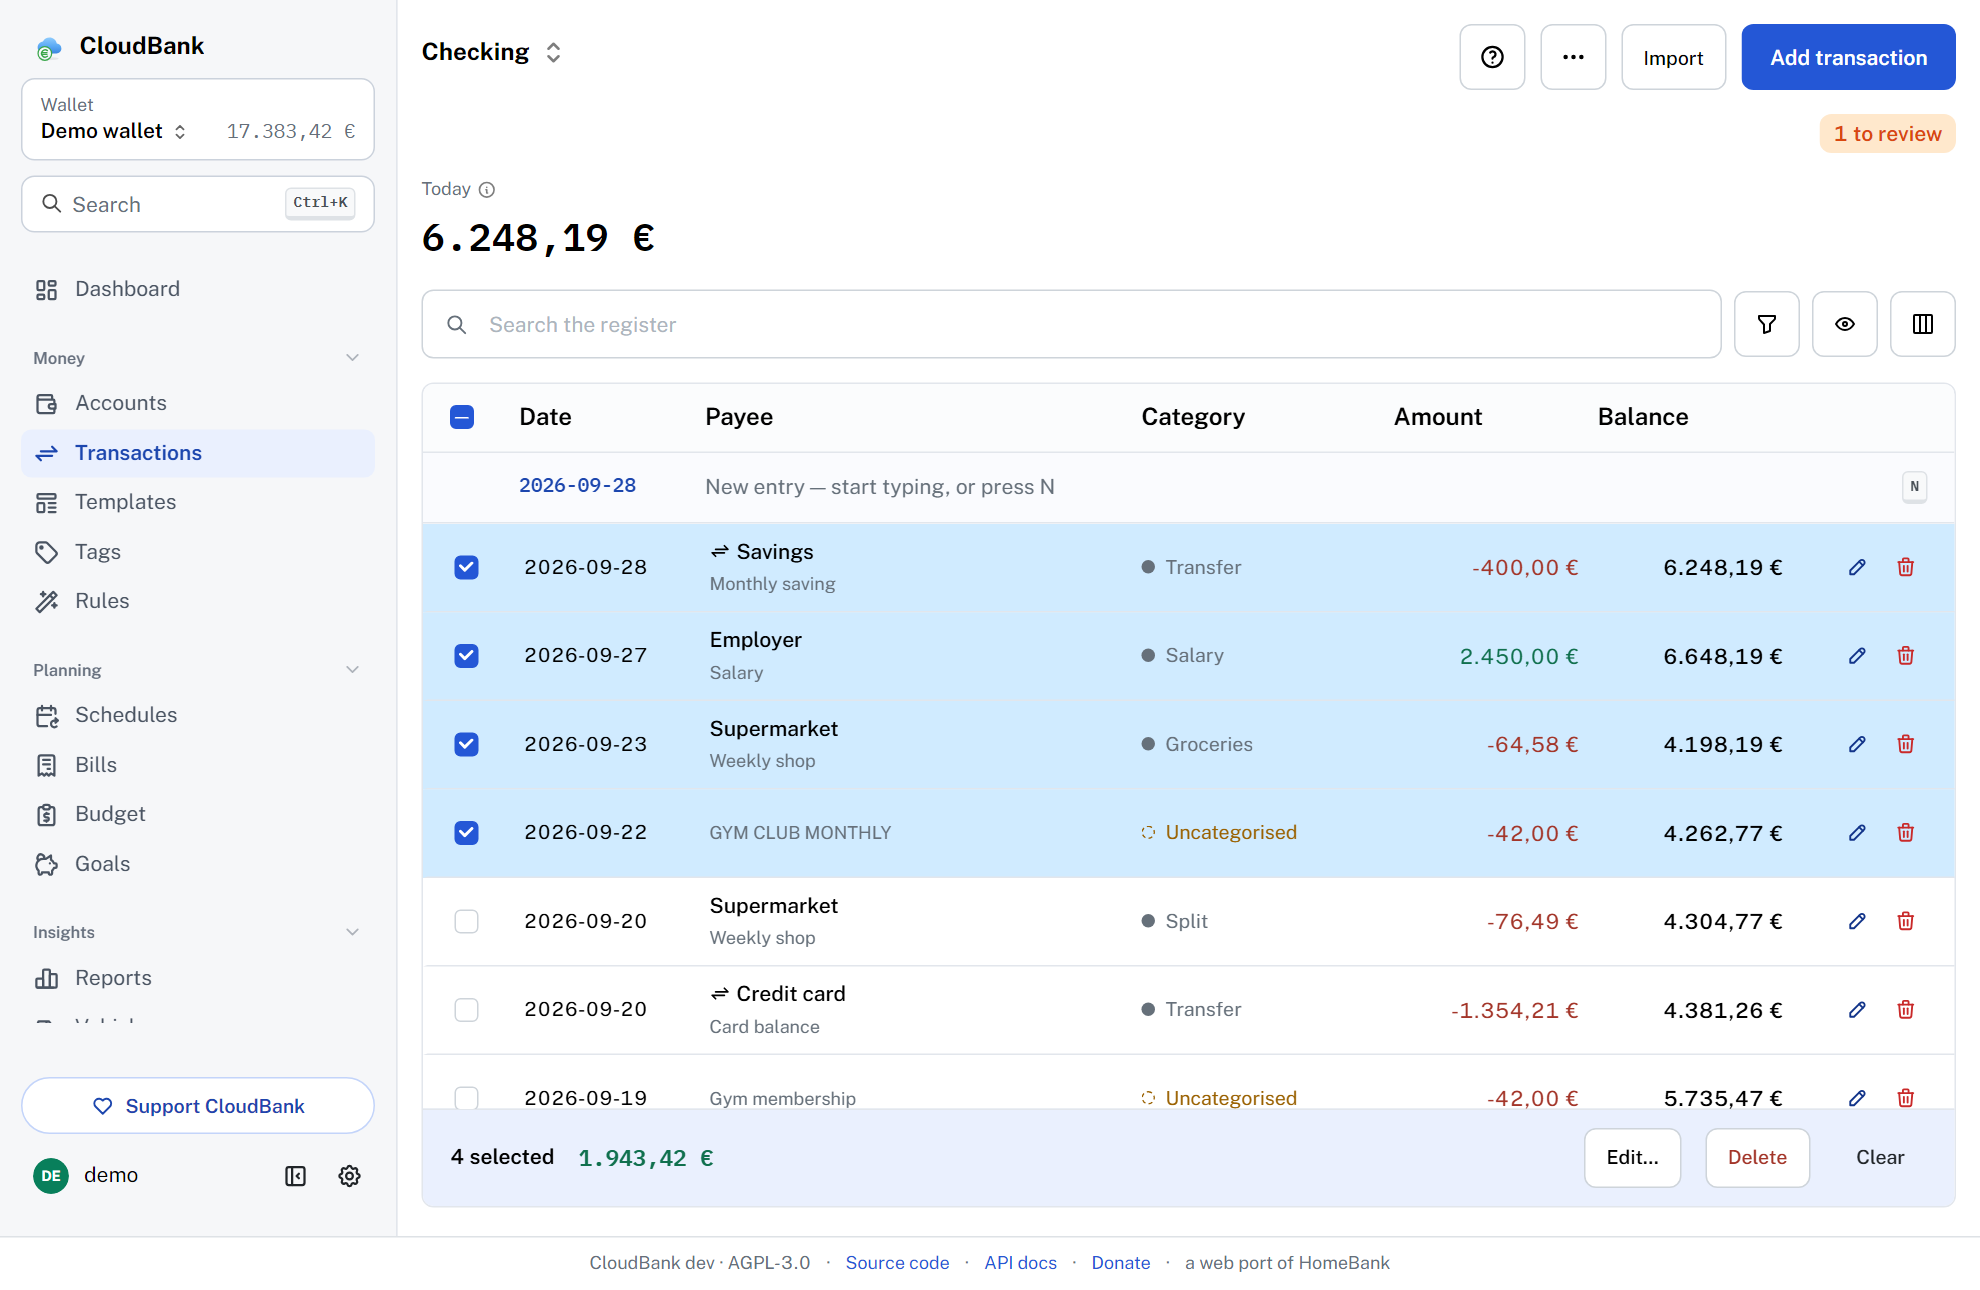Toggle the eye visibility options button
This screenshot has width=1980, height=1290.
click(1845, 324)
